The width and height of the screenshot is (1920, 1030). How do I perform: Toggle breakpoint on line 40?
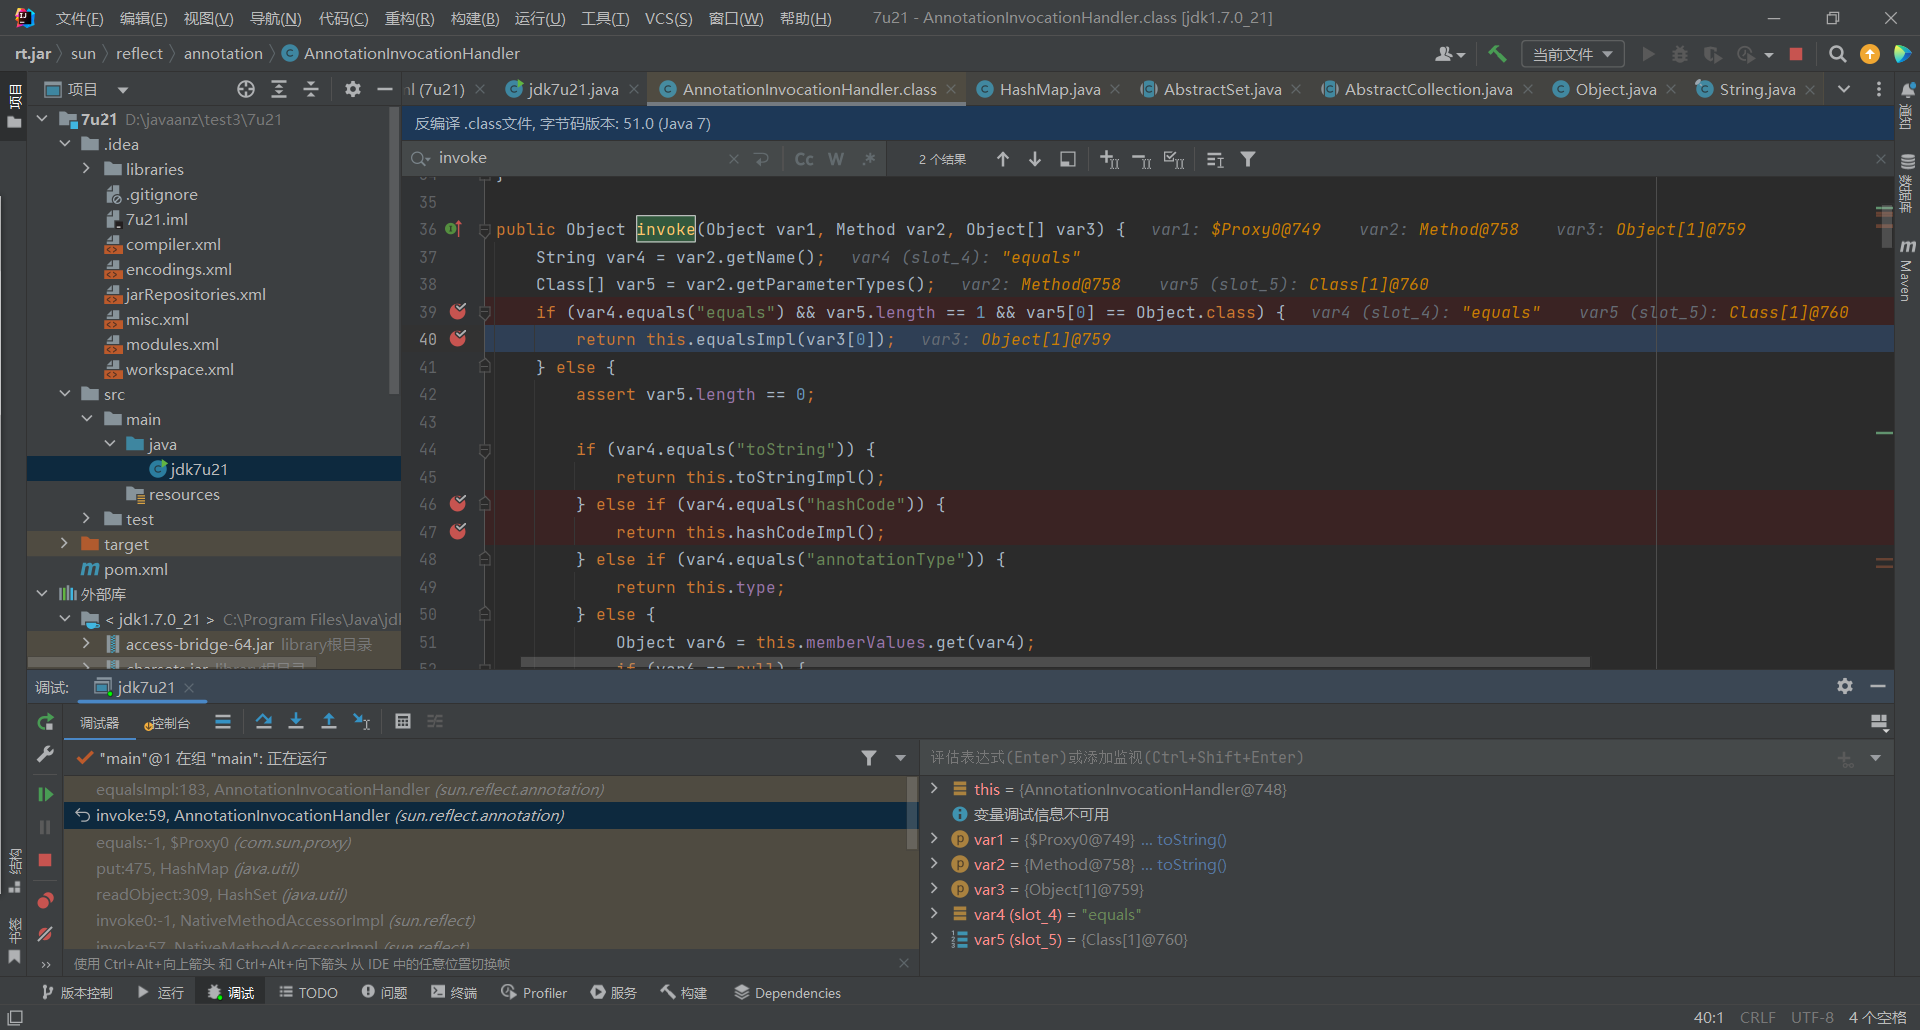tap(458, 339)
